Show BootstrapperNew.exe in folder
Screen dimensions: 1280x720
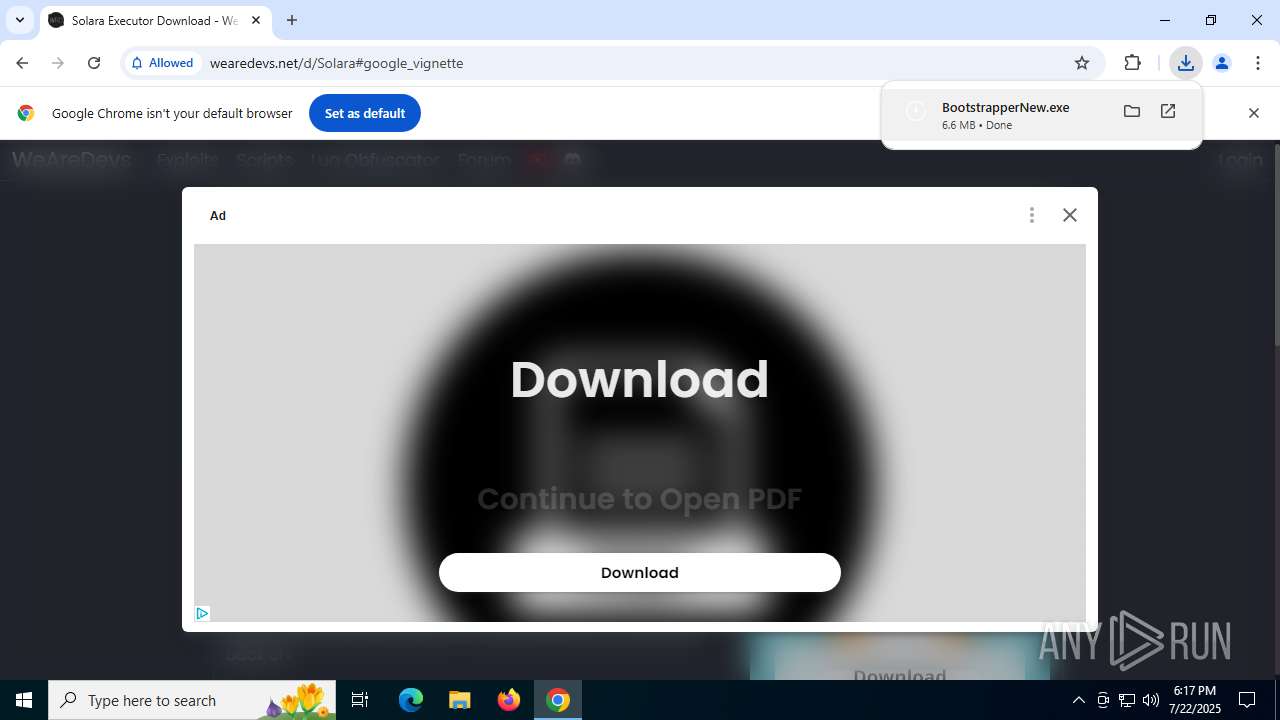tap(1132, 111)
